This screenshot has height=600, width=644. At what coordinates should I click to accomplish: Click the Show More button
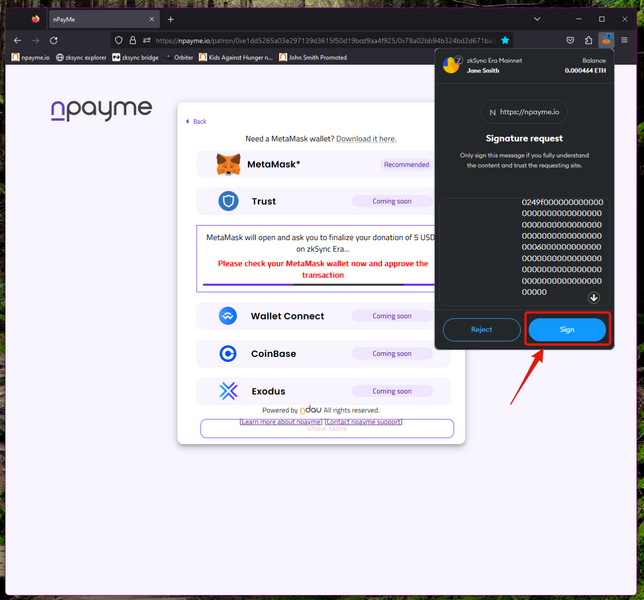pyautogui.click(x=327, y=429)
